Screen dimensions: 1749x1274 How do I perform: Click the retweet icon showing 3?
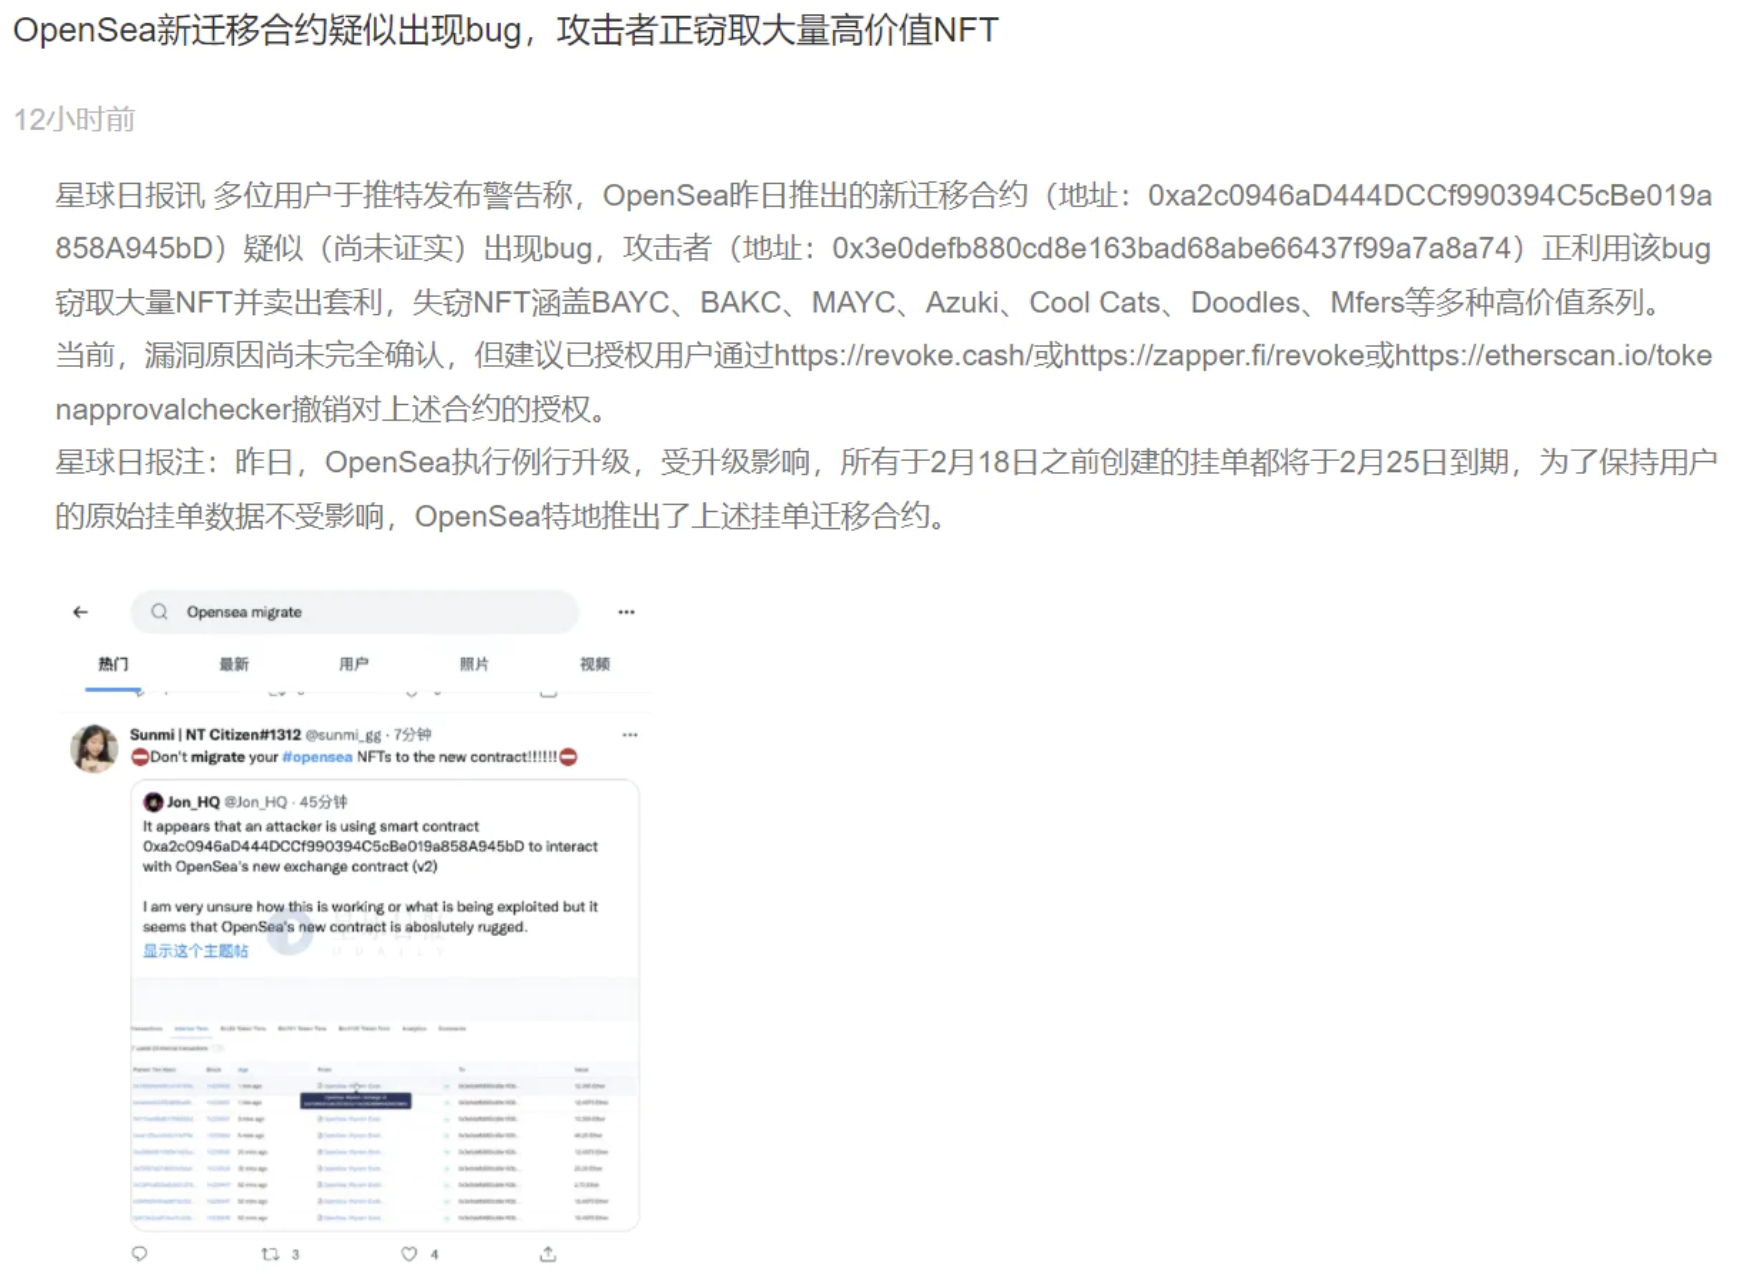(270, 1254)
